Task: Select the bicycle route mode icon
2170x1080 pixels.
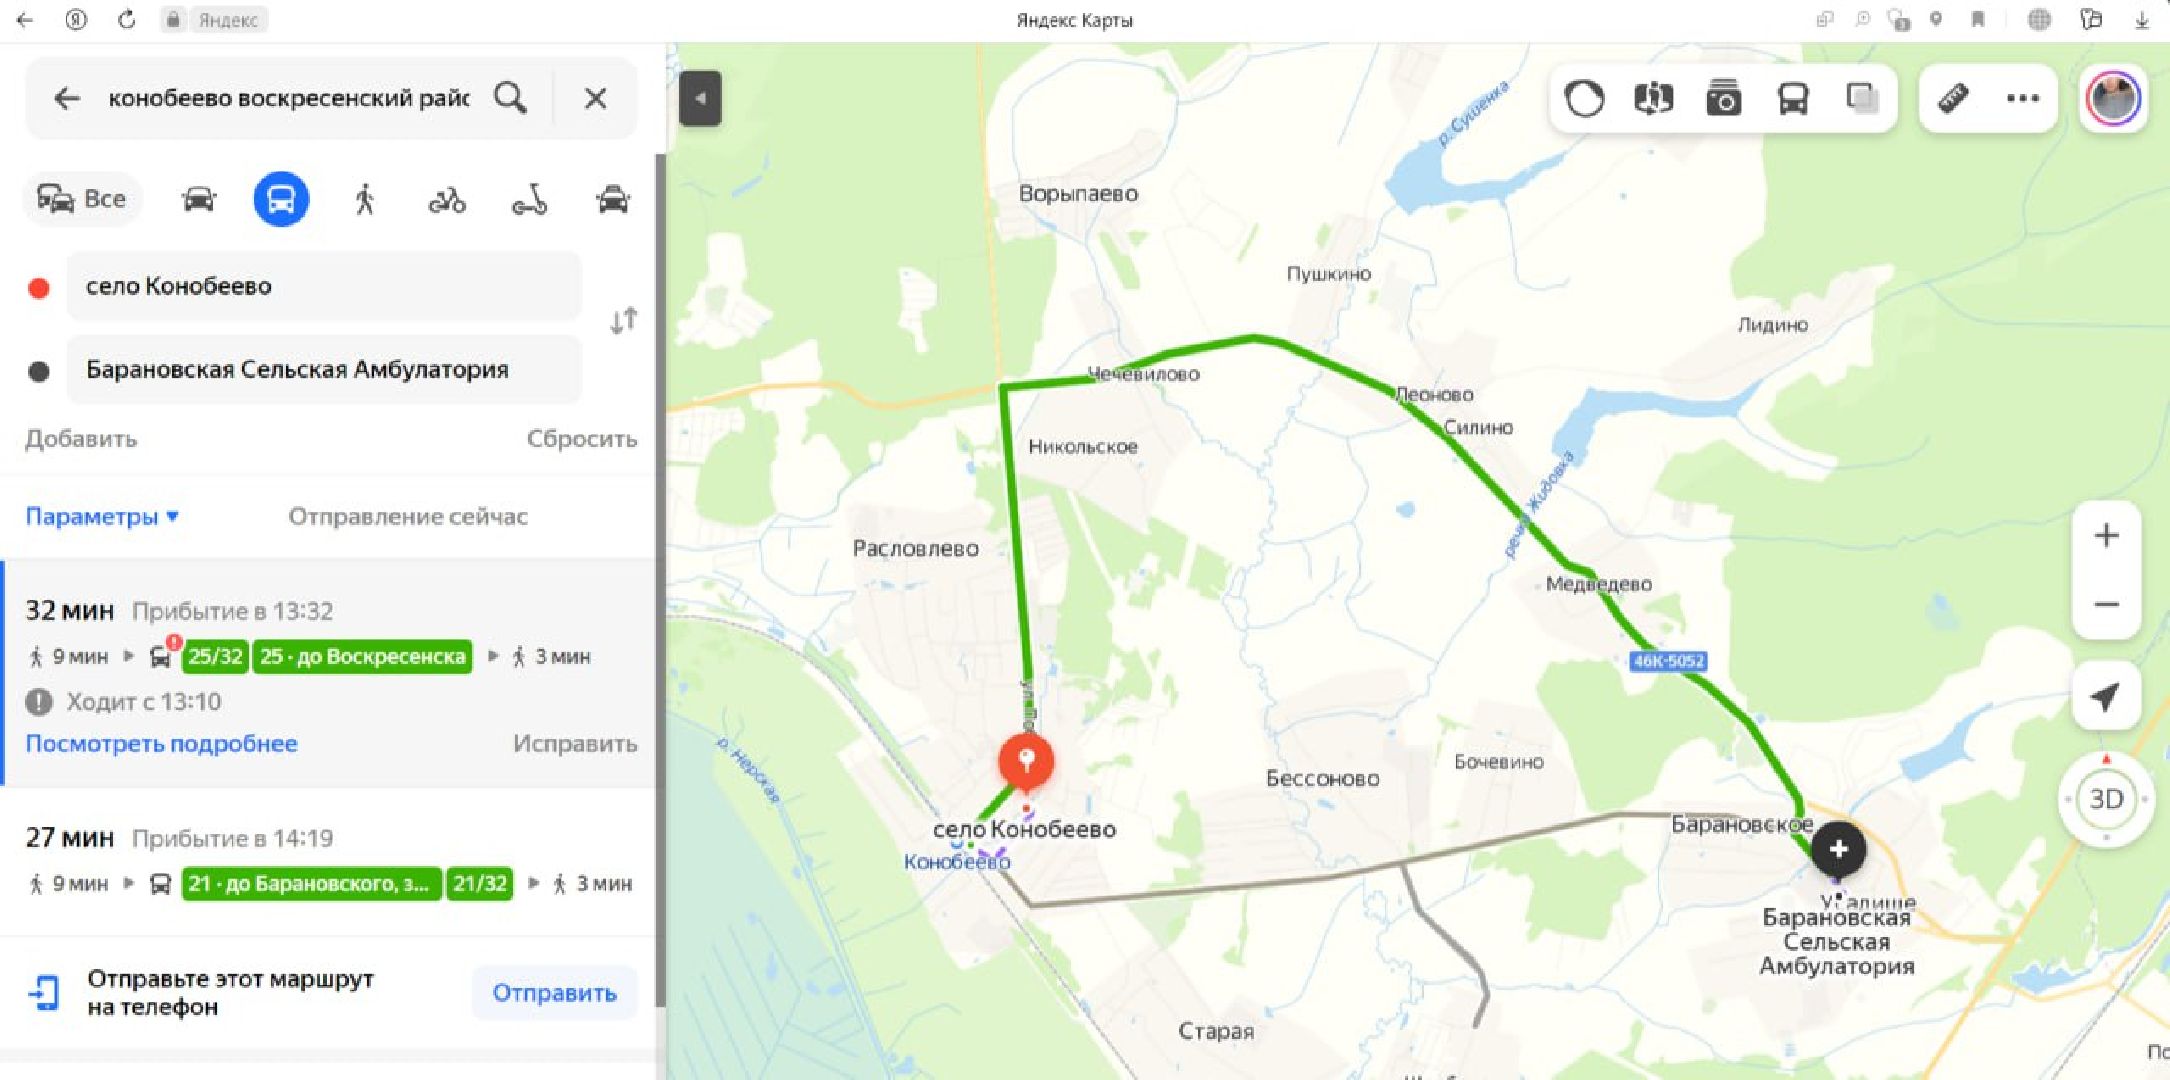Action: click(447, 200)
